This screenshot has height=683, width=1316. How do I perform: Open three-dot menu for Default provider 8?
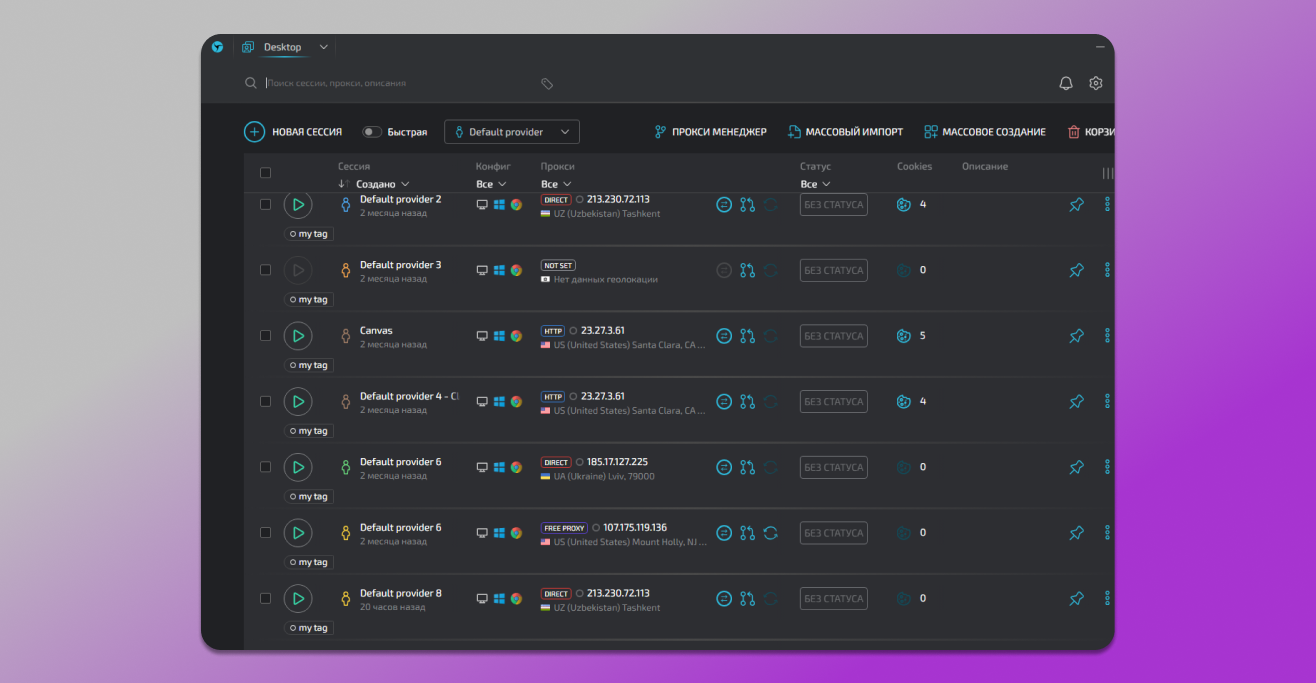1107,598
